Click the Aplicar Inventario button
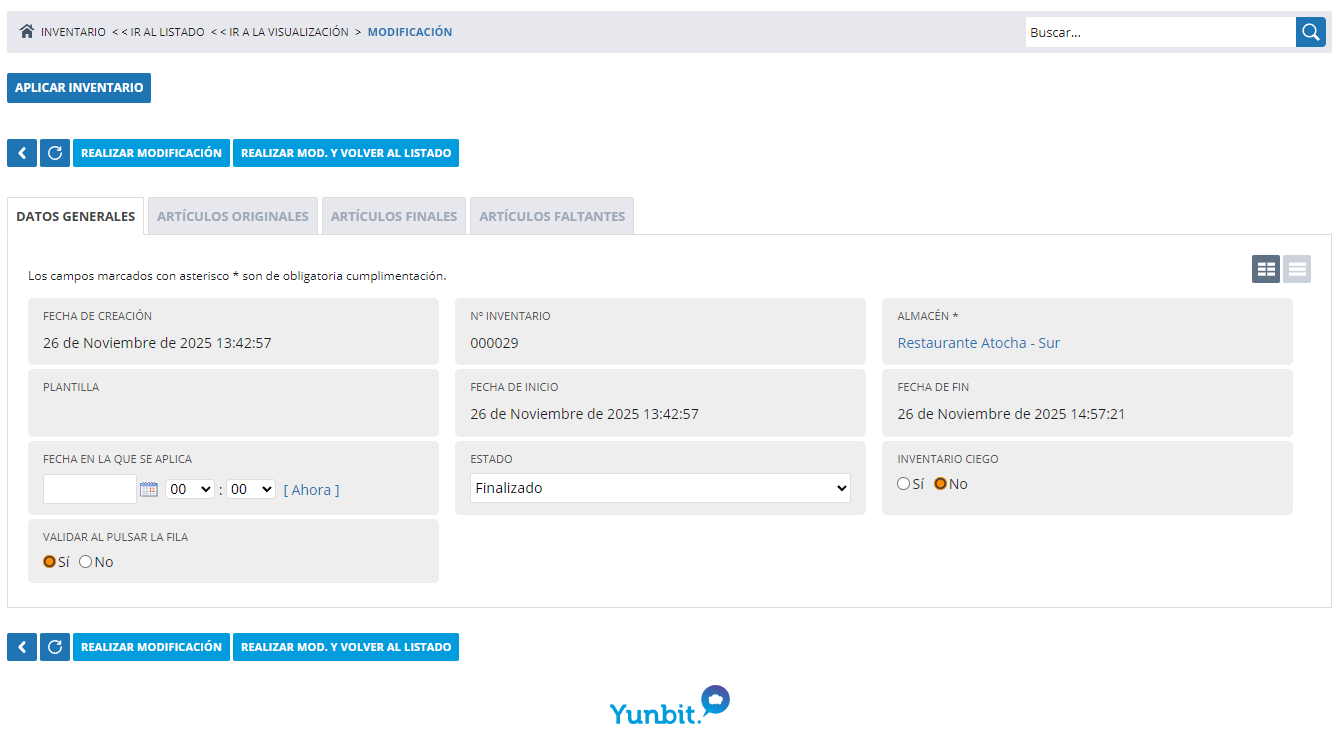 79,88
